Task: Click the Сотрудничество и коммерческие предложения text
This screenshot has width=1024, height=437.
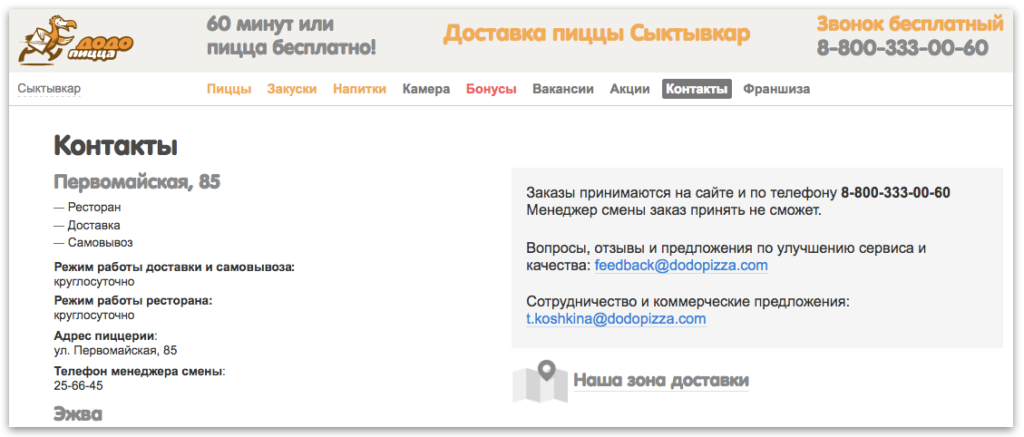Action: (687, 302)
